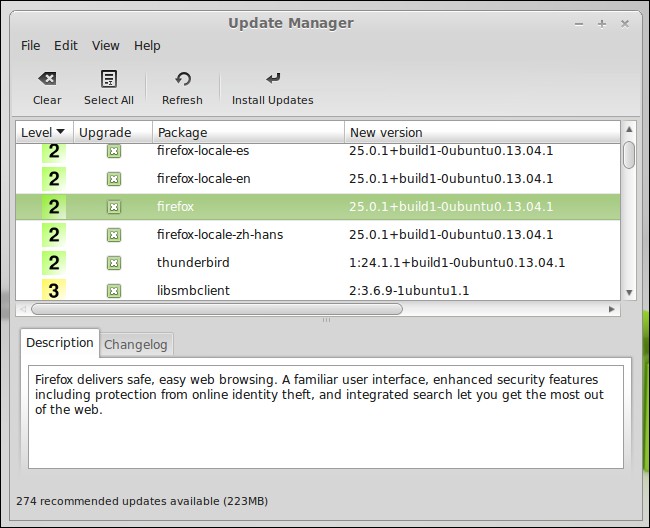Click level 2 badge of firefox-locale-zh-hans row
This screenshot has width=650, height=528.
point(54,235)
